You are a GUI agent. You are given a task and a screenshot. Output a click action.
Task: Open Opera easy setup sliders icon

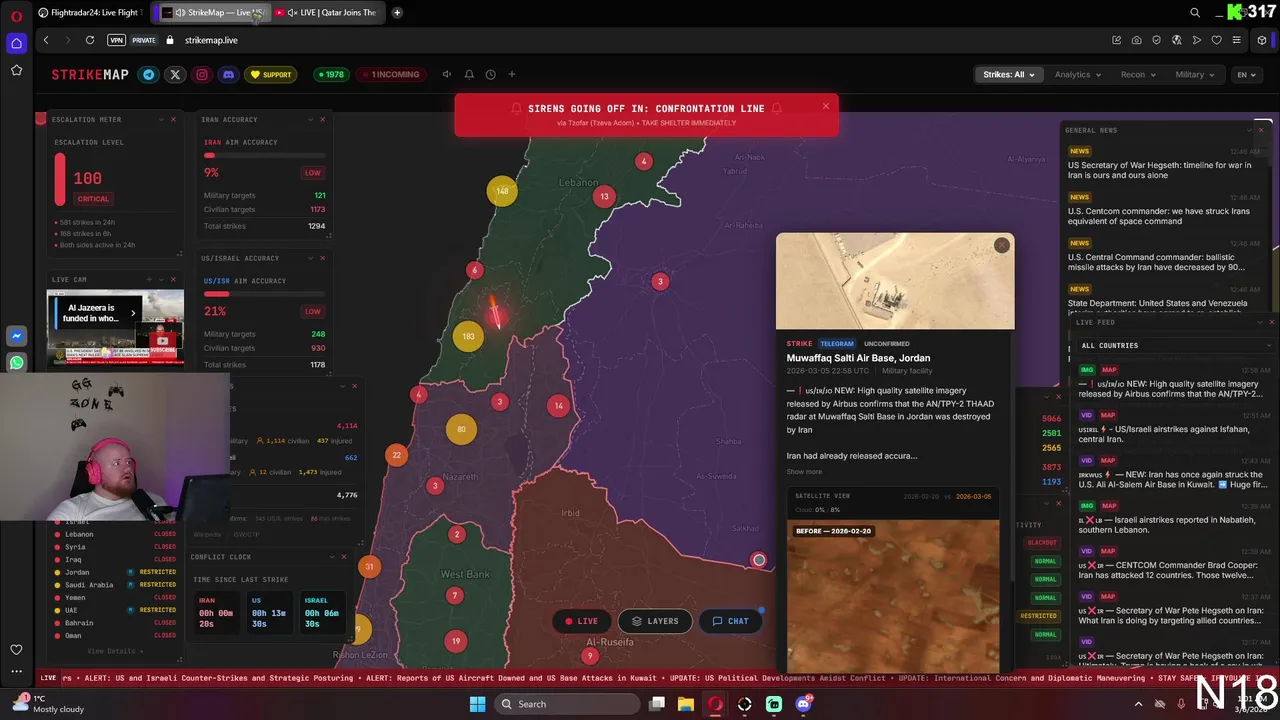pos(1237,40)
